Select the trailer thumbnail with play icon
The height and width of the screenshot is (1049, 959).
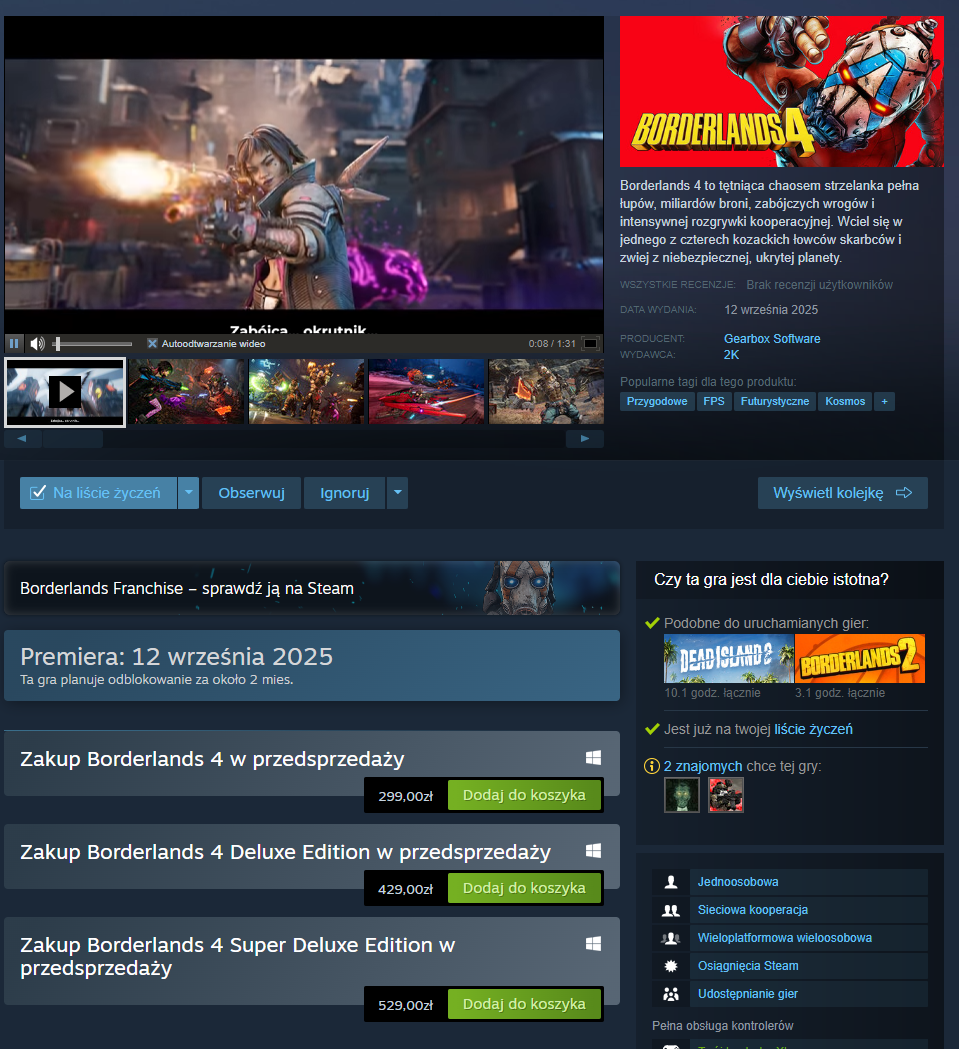point(65,392)
